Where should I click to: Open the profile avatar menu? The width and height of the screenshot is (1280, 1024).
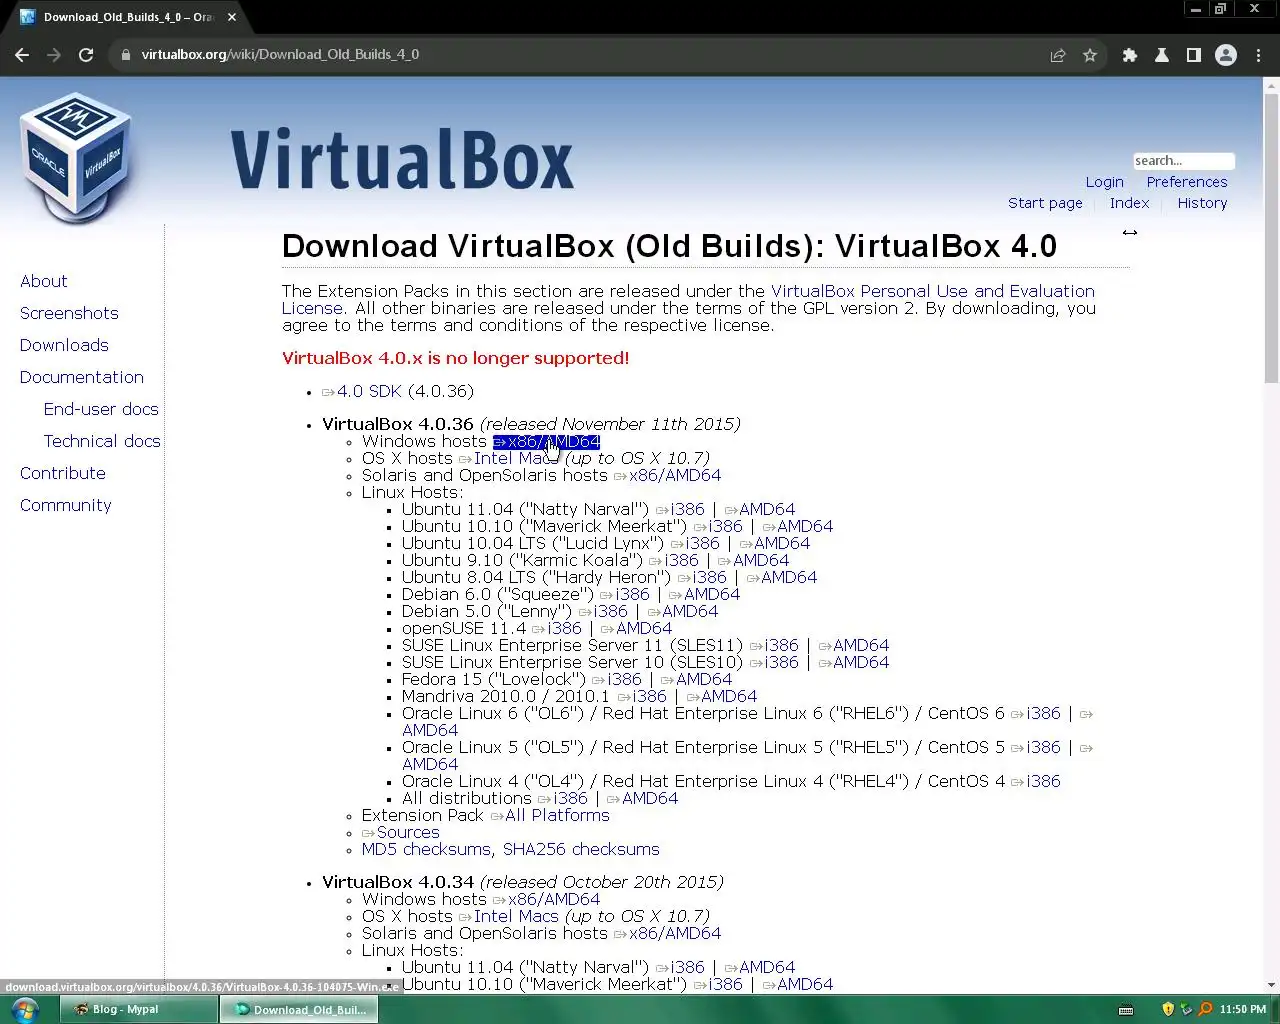tap(1226, 55)
